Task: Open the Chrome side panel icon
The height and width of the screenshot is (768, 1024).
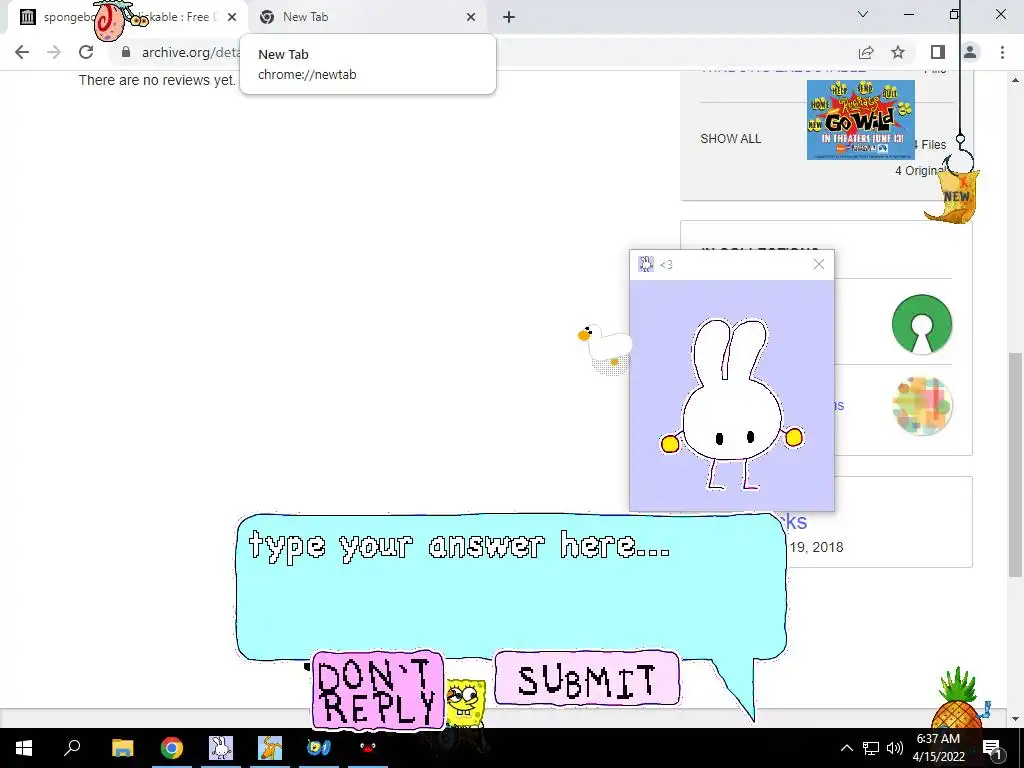Action: click(938, 52)
